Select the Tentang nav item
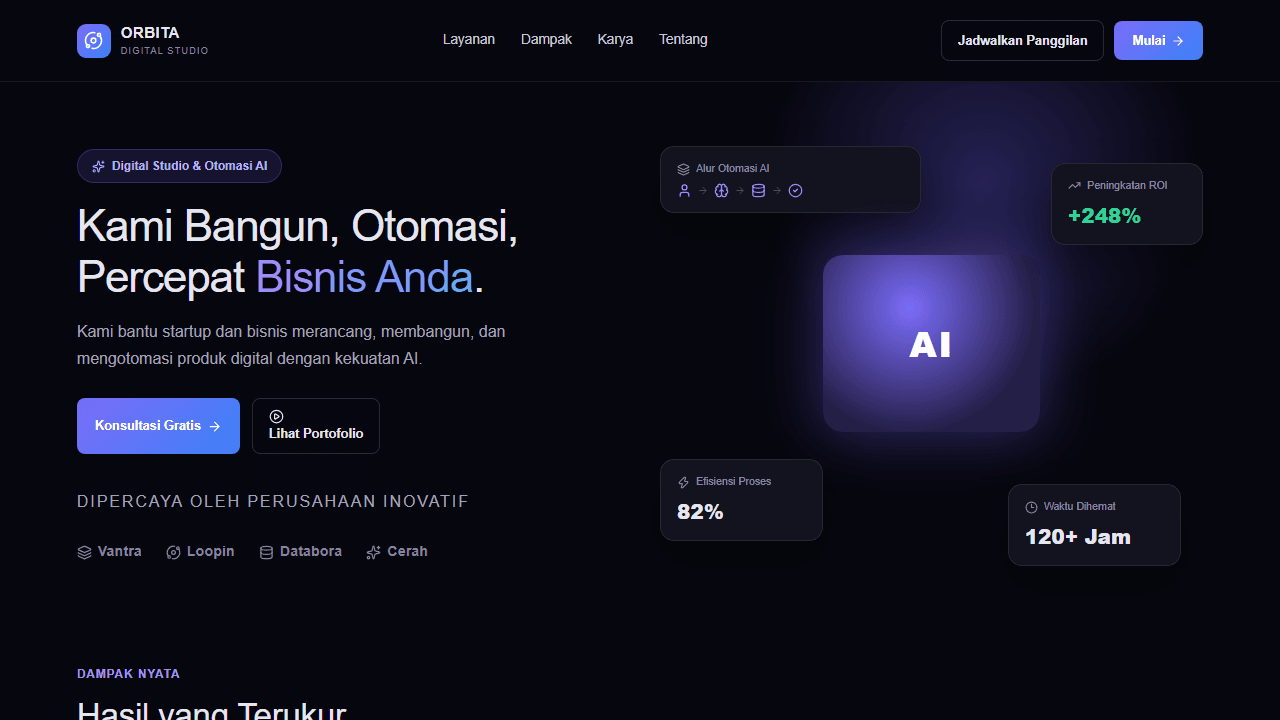1280x720 pixels. point(683,40)
